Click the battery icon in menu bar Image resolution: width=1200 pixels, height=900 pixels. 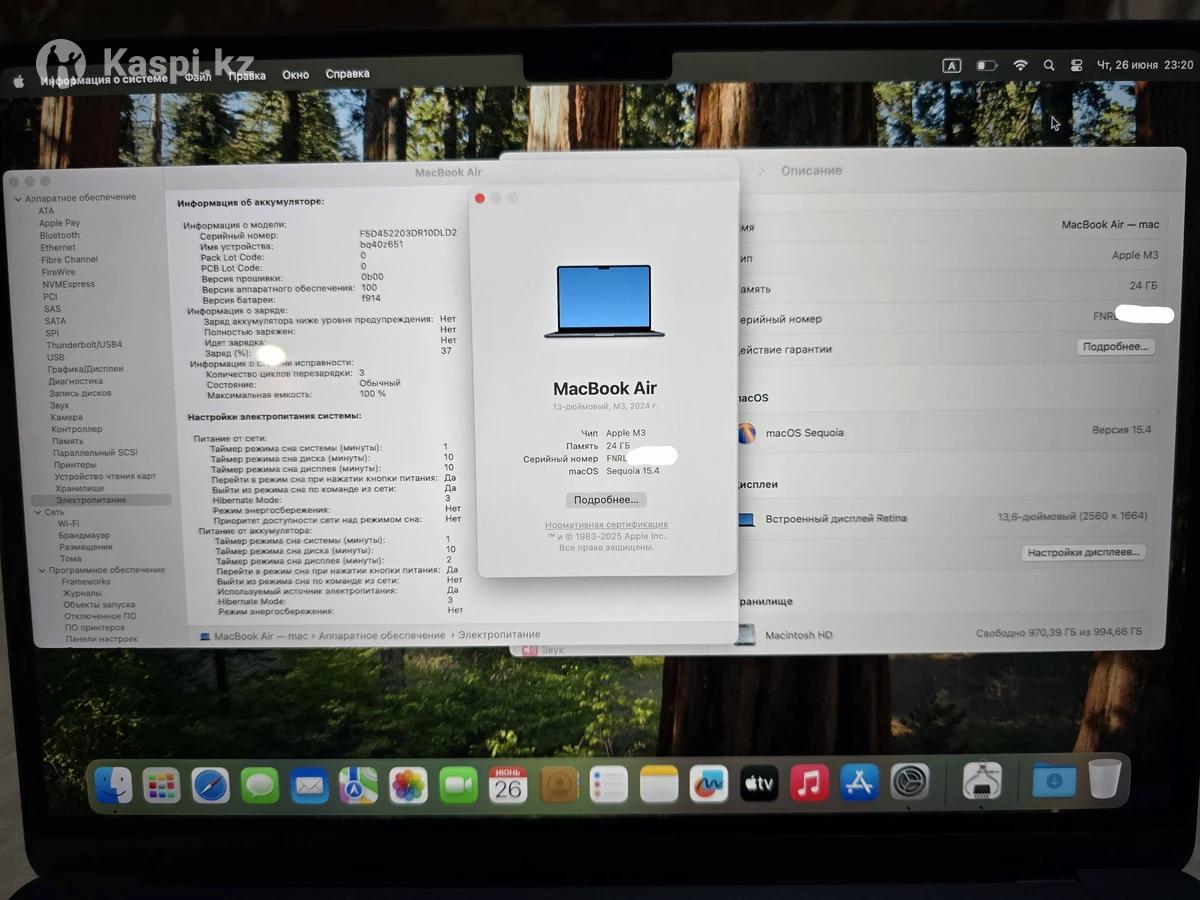pyautogui.click(x=987, y=65)
